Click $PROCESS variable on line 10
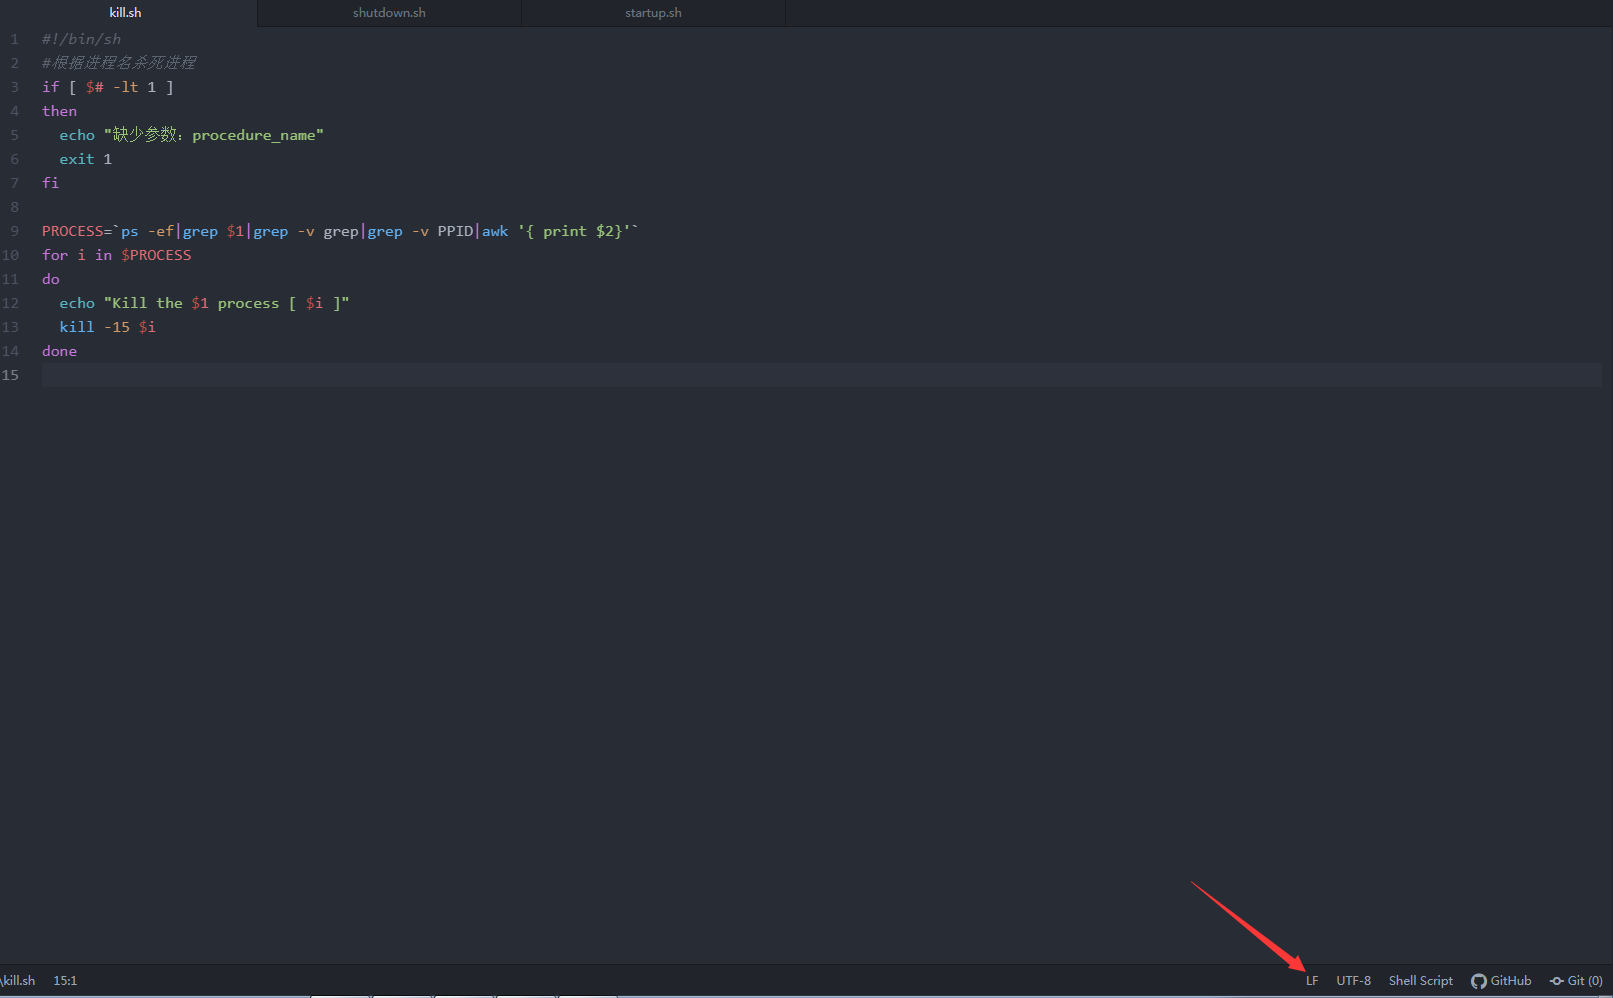The height and width of the screenshot is (998, 1613). [x=156, y=255]
